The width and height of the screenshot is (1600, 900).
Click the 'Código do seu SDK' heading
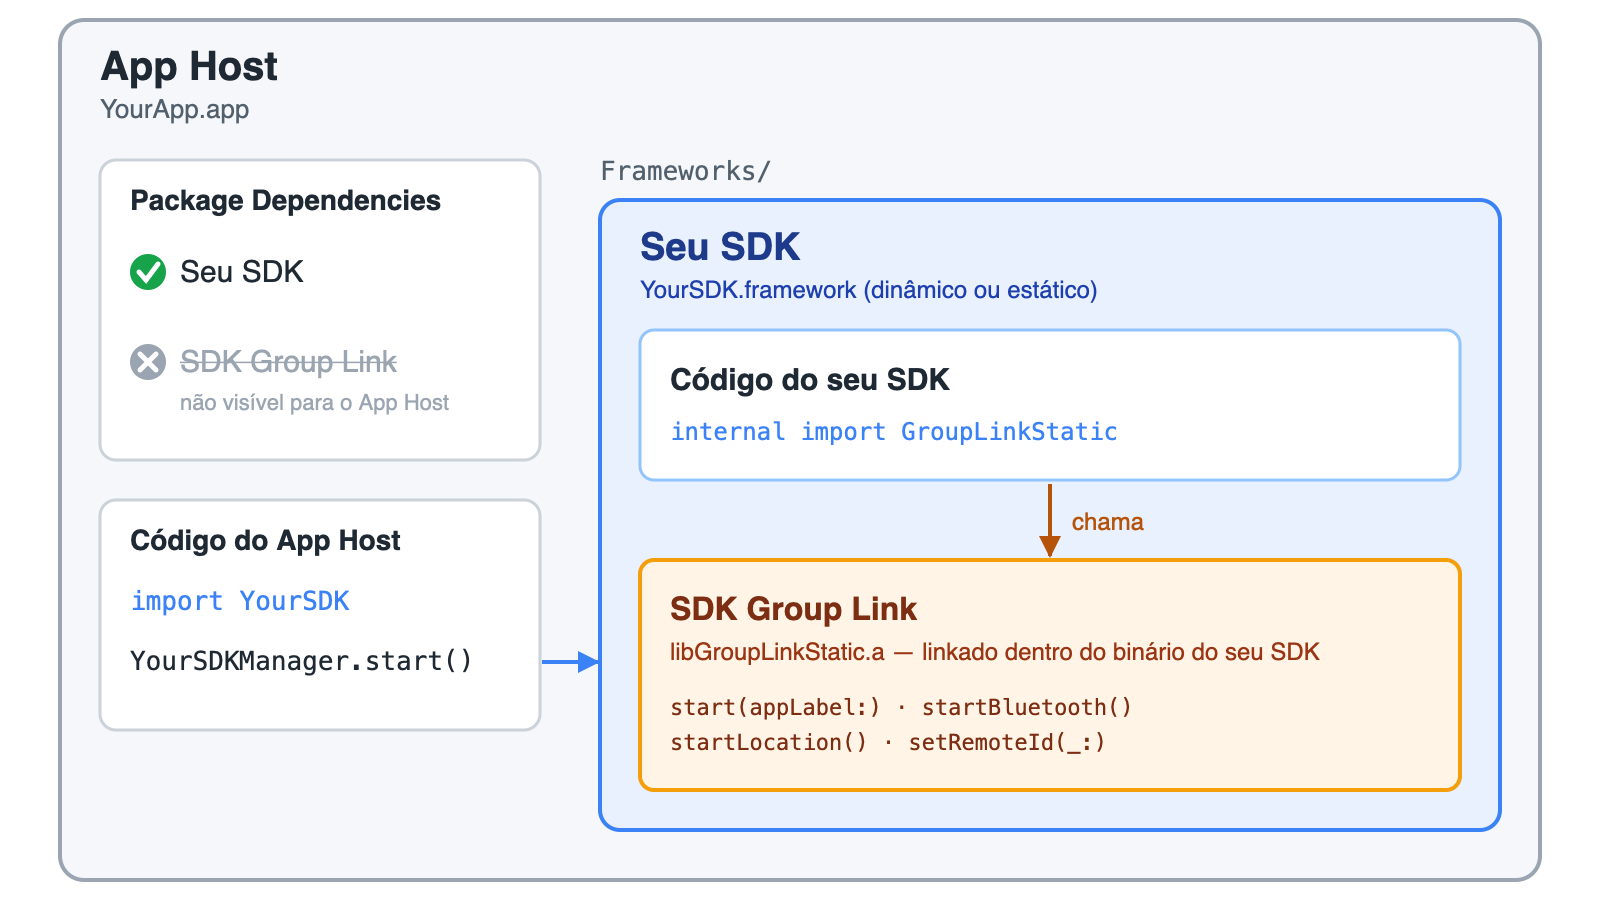(x=810, y=380)
